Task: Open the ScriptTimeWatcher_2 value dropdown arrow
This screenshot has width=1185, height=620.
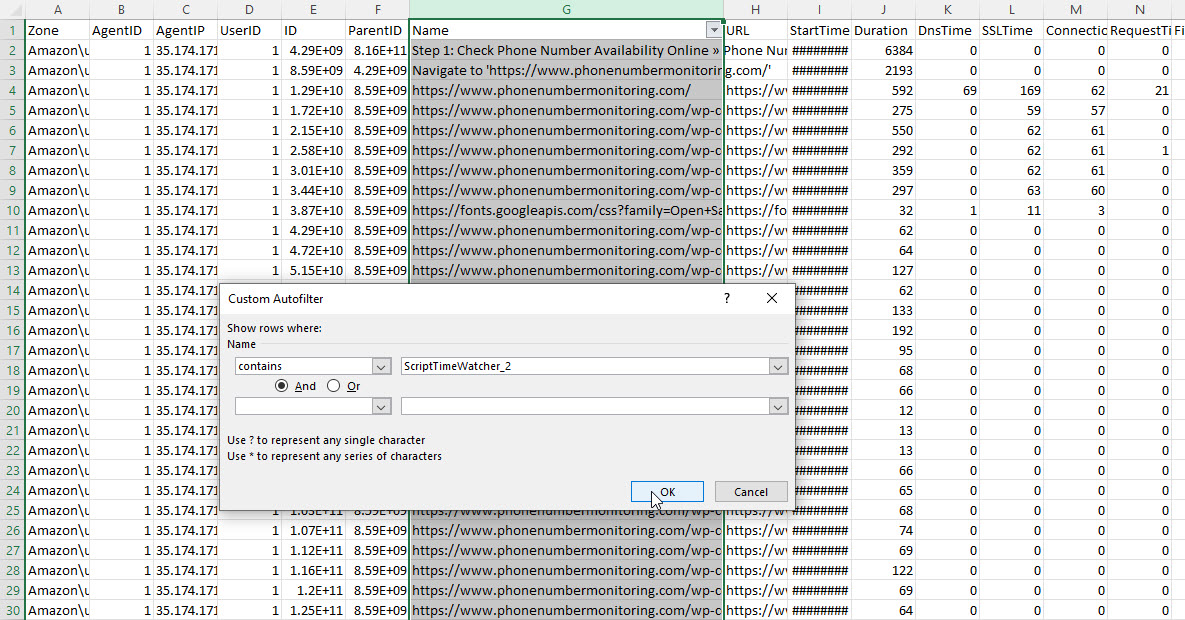Action: point(778,367)
